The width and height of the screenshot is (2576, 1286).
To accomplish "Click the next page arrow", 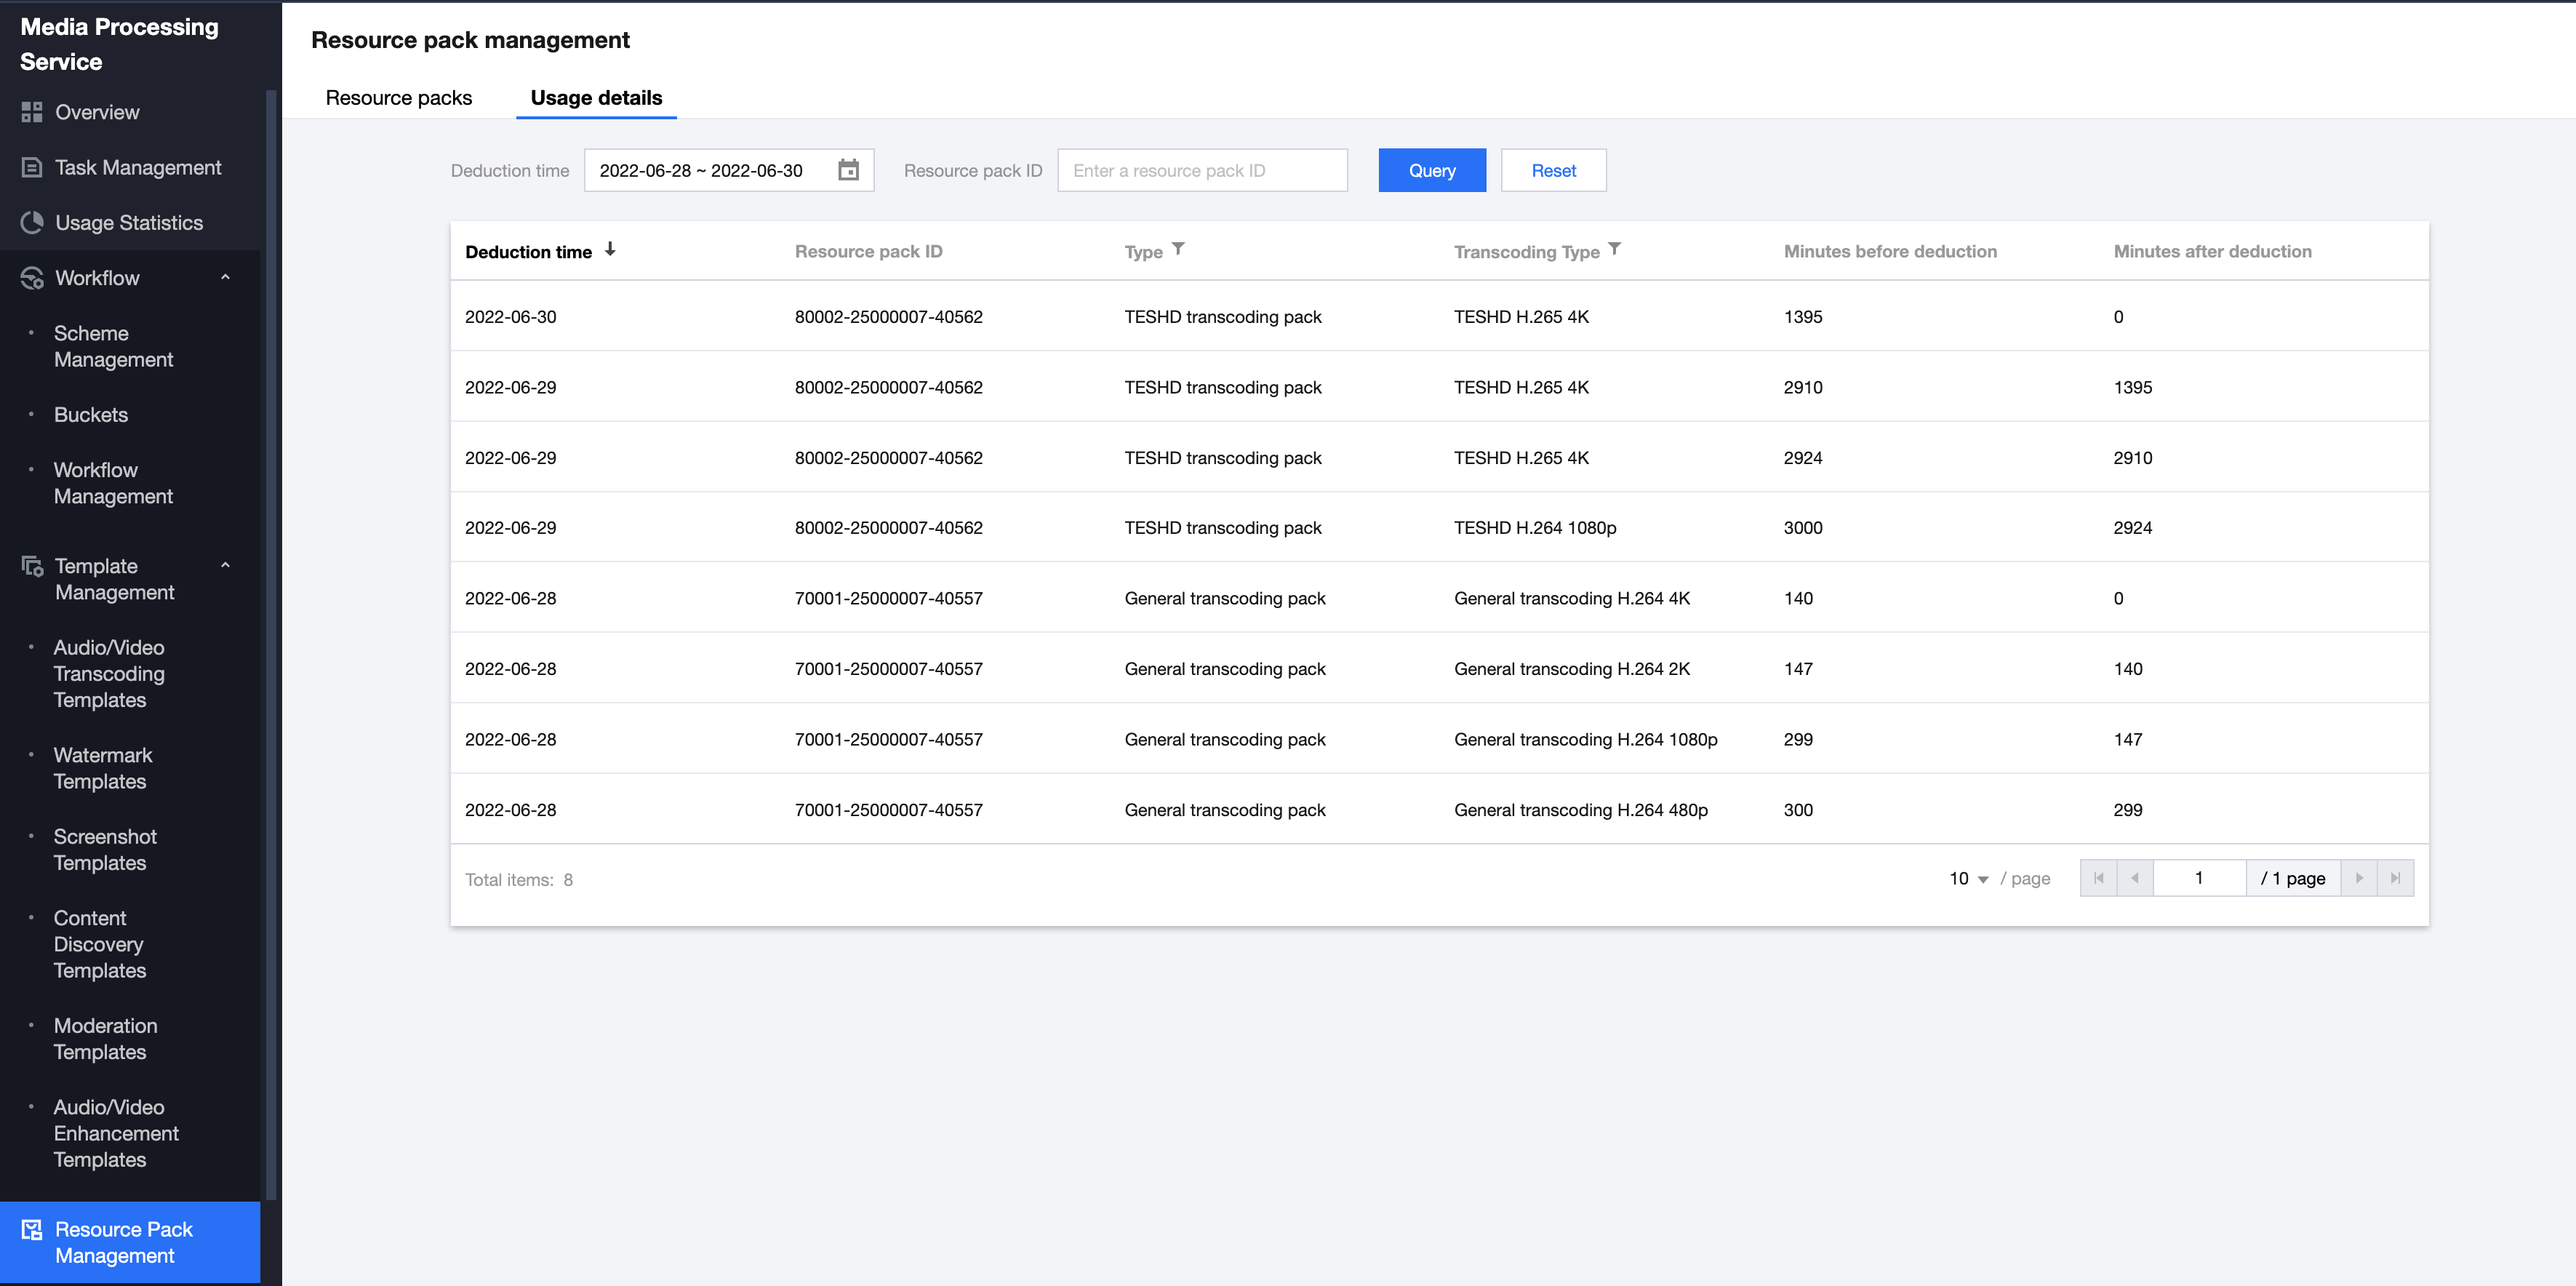I will [2359, 878].
